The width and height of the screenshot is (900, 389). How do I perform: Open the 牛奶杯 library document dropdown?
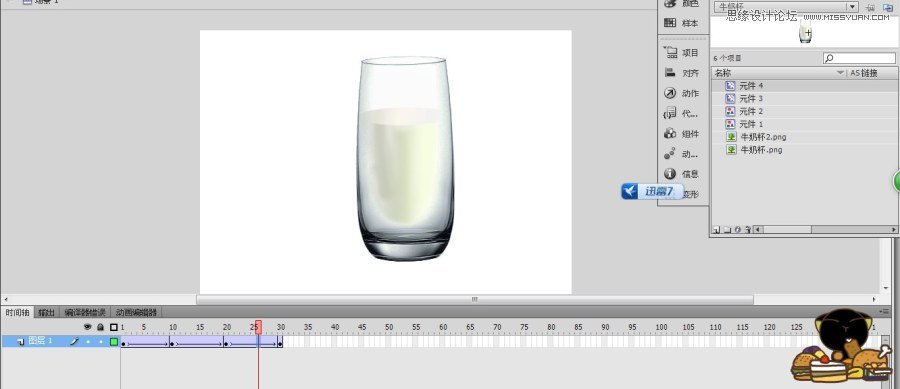tap(786, 7)
